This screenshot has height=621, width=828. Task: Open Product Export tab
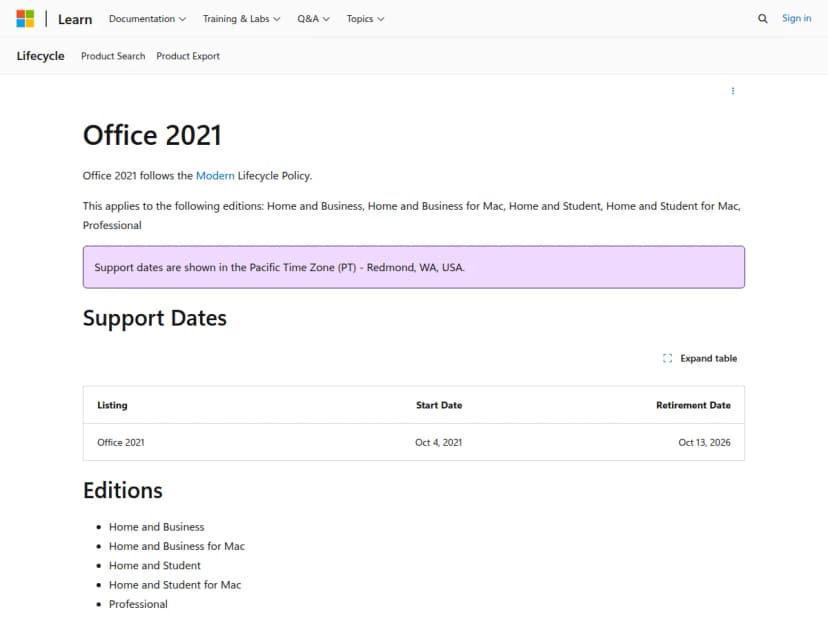pyautogui.click(x=188, y=56)
